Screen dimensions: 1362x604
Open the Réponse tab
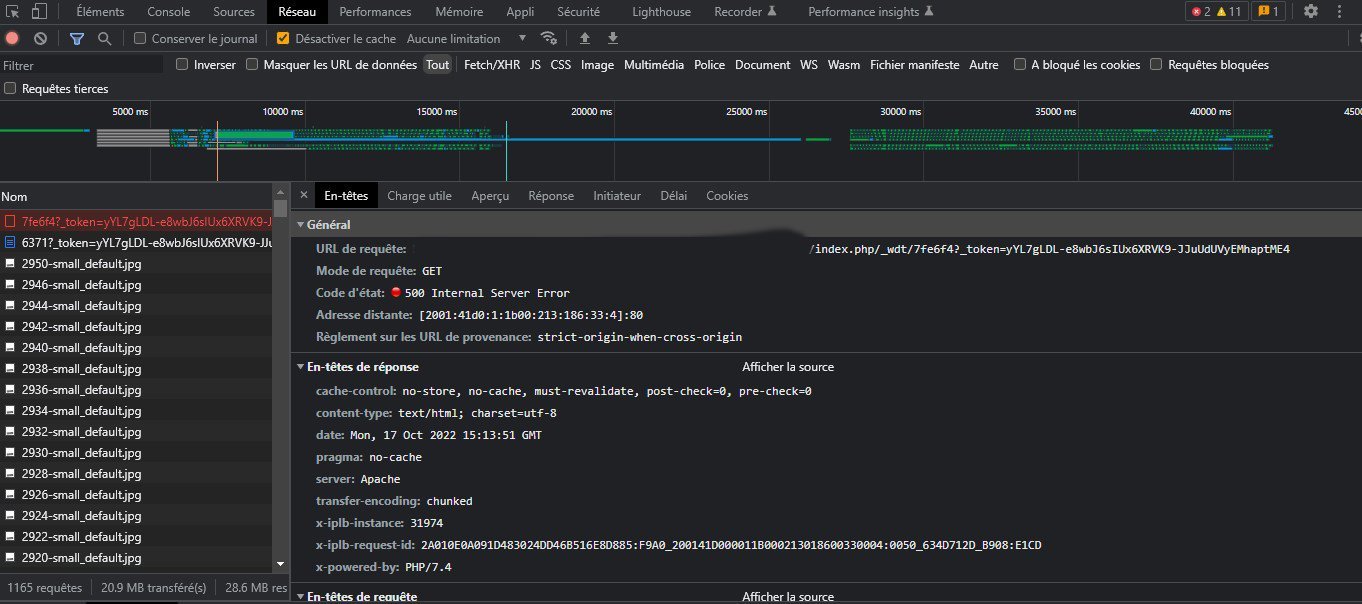click(551, 196)
